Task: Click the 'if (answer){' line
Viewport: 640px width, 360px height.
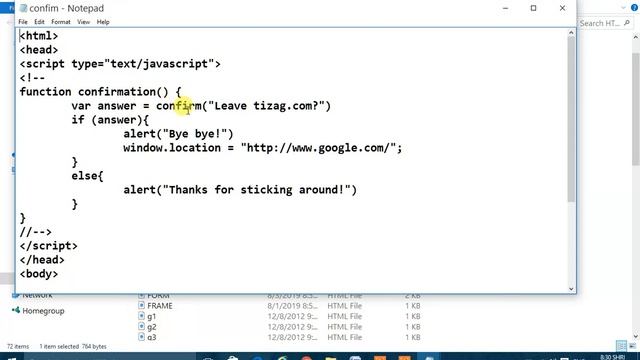Action: (x=110, y=120)
